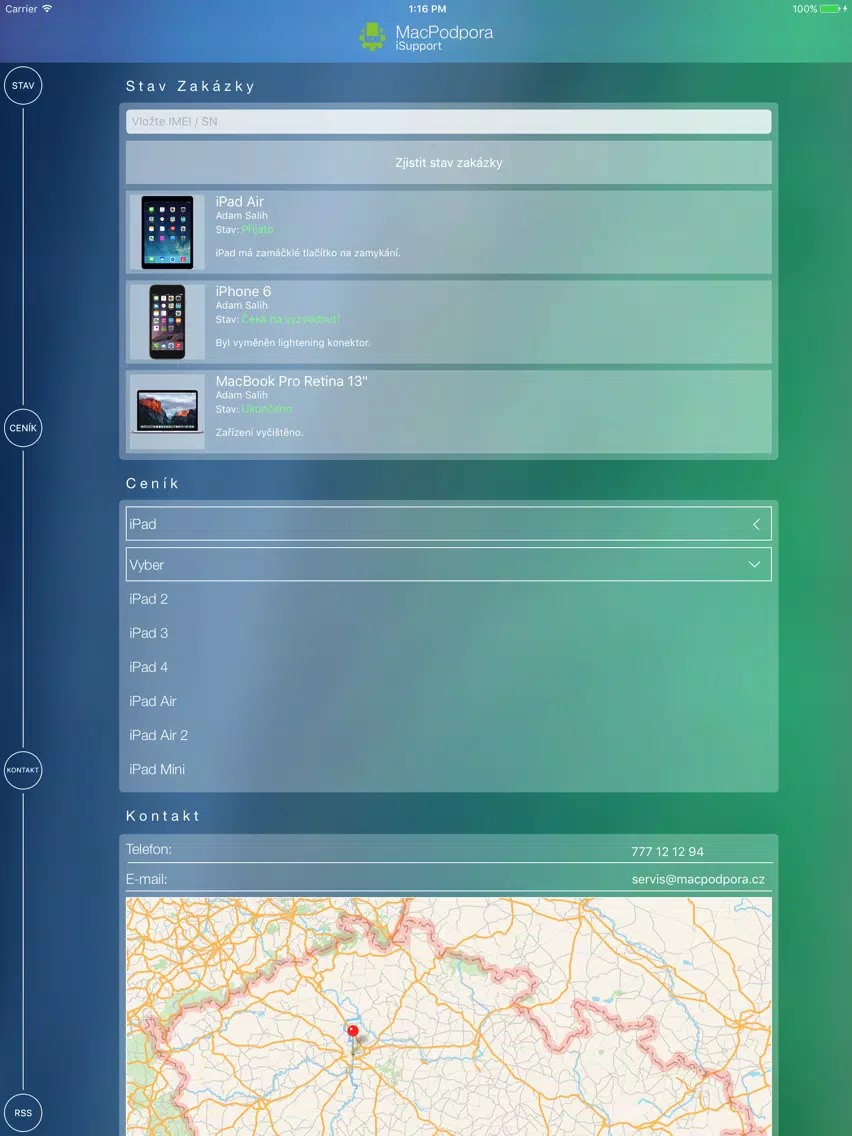852x1136 pixels.
Task: Tap the Wi-Fi status icon
Action: [47, 9]
